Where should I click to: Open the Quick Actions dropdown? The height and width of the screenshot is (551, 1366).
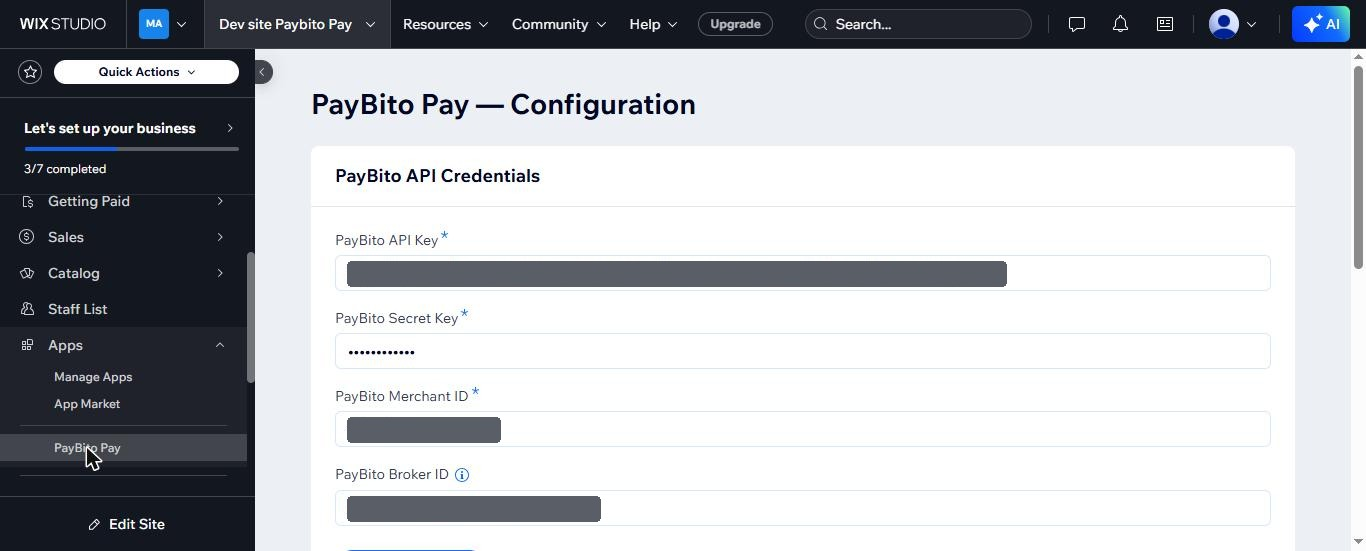point(146,72)
